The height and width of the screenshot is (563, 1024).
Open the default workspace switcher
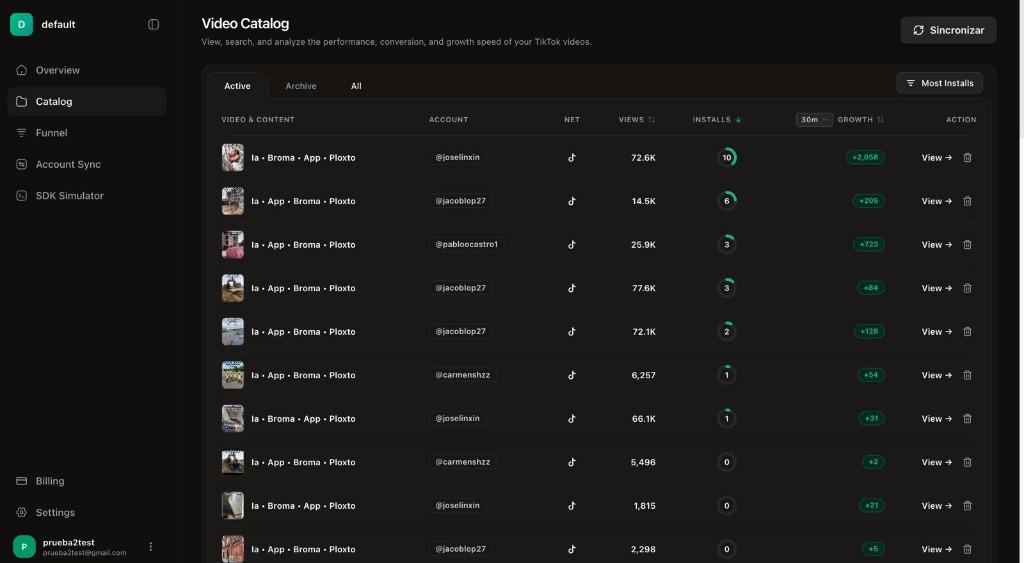click(x=43, y=24)
